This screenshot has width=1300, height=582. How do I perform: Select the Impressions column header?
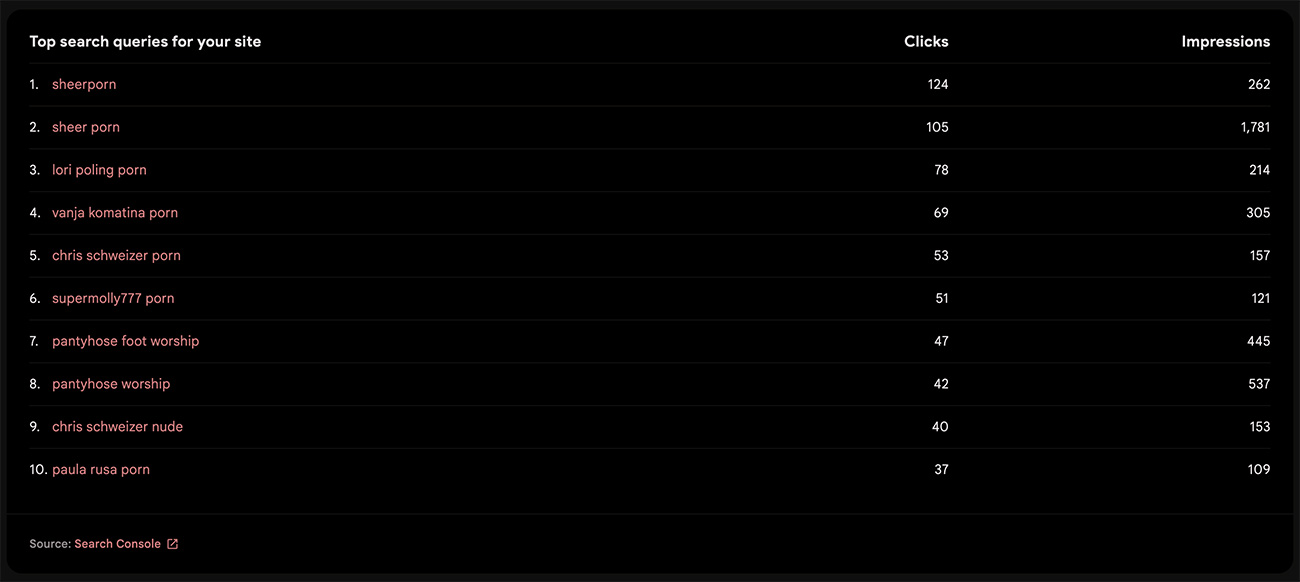(1225, 42)
